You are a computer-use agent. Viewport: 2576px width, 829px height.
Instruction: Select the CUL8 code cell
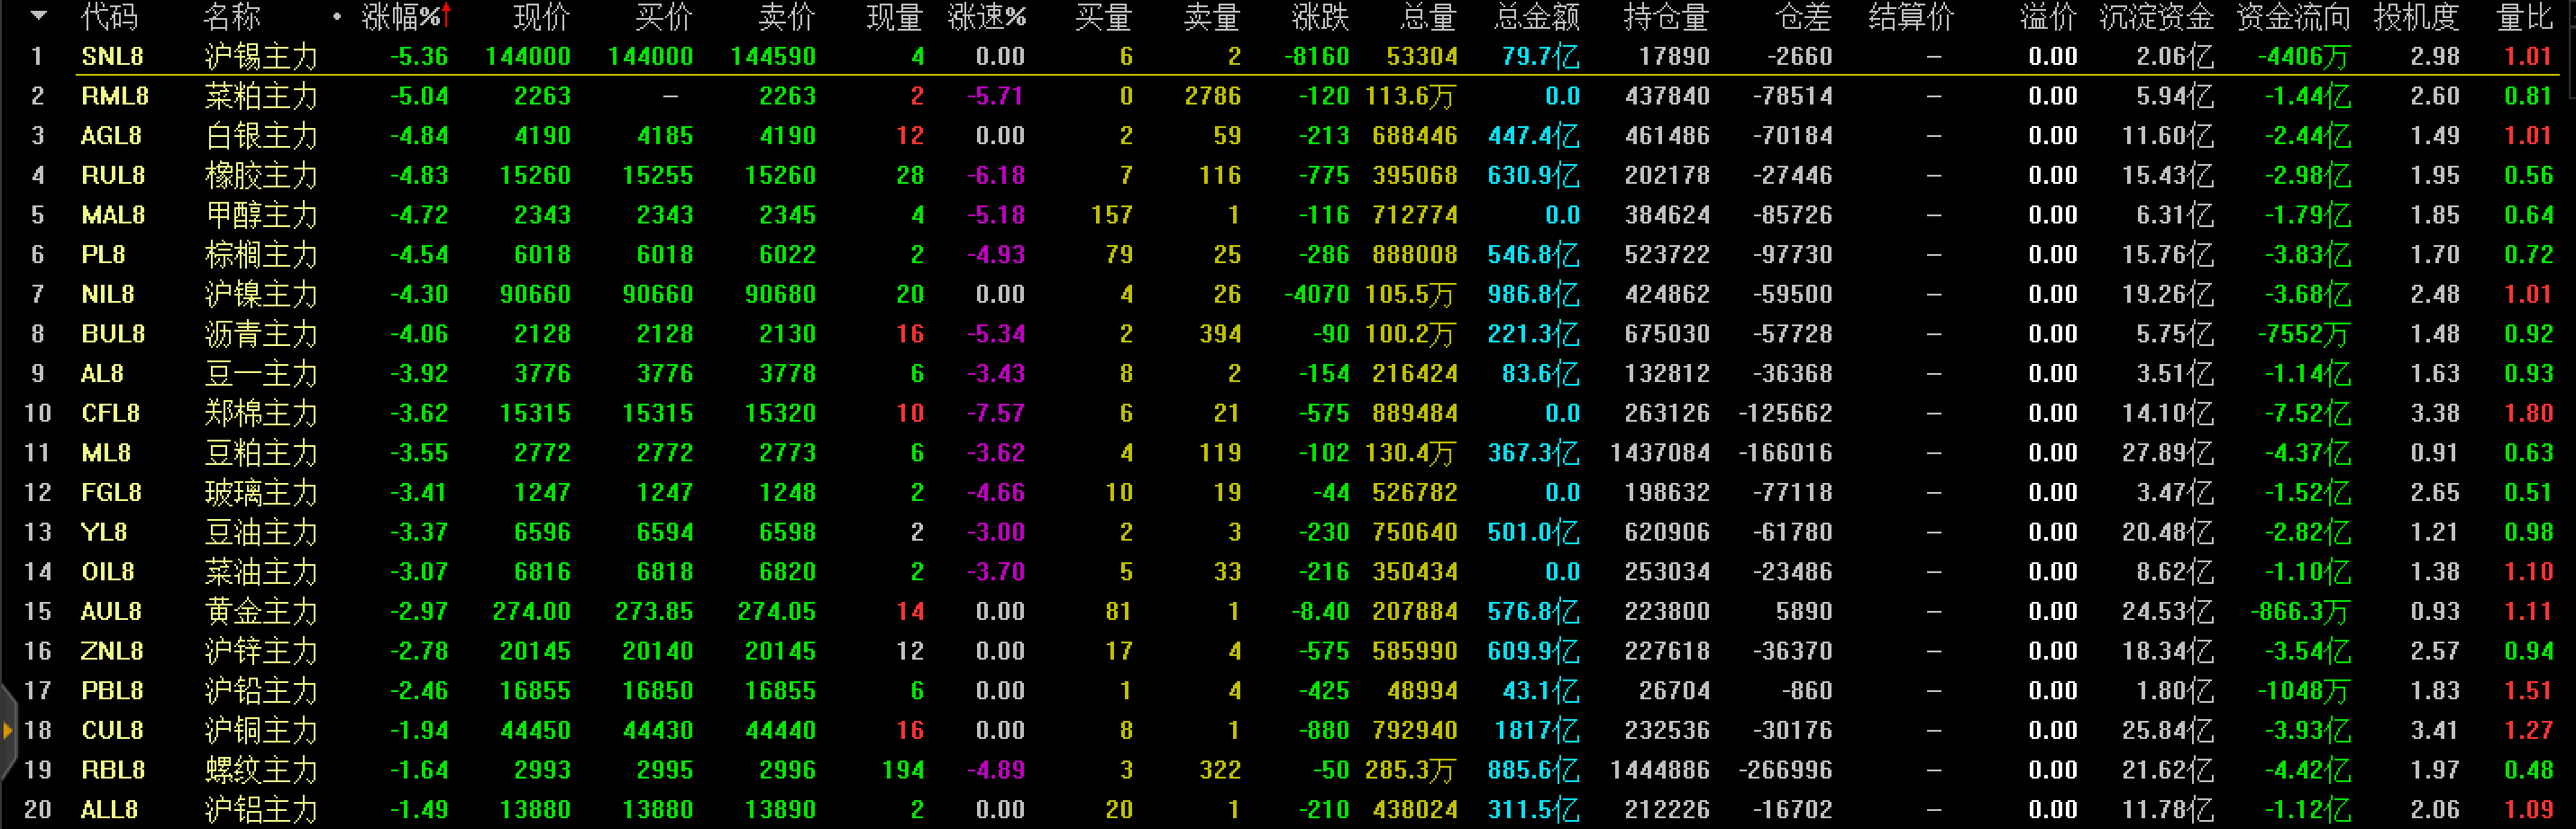pyautogui.click(x=112, y=731)
